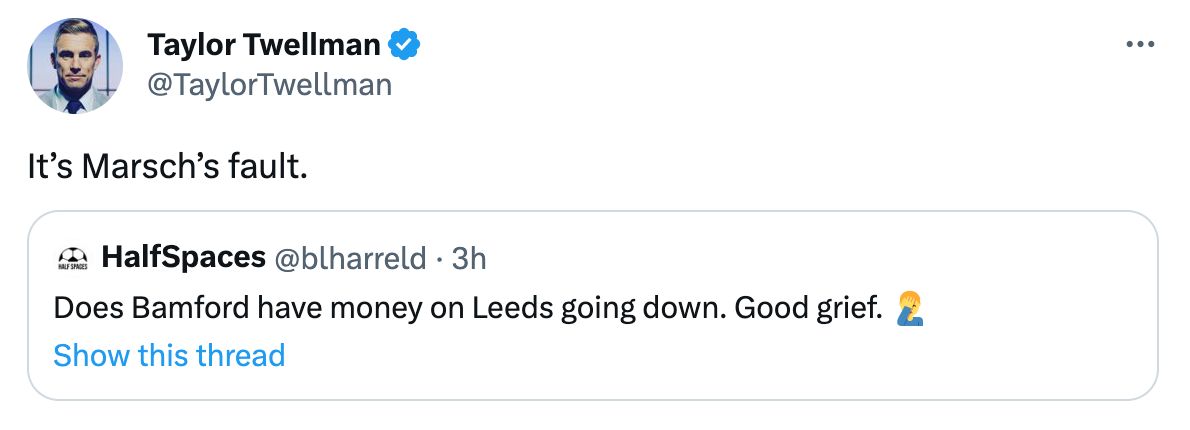Click the HalfSpaces account name
Image resolution: width=1190 pixels, height=430 pixels.
(183, 258)
